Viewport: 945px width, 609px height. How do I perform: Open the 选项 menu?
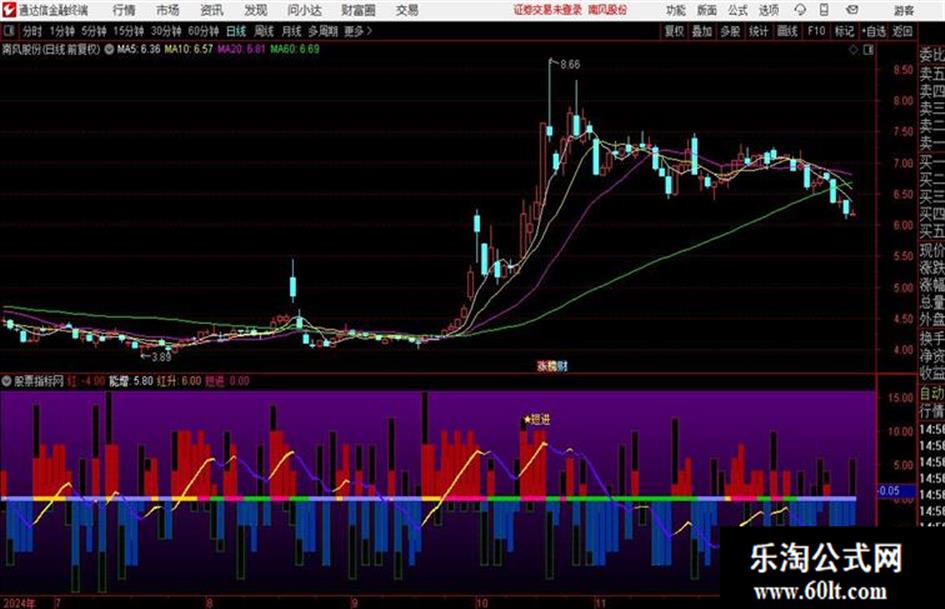tap(768, 10)
